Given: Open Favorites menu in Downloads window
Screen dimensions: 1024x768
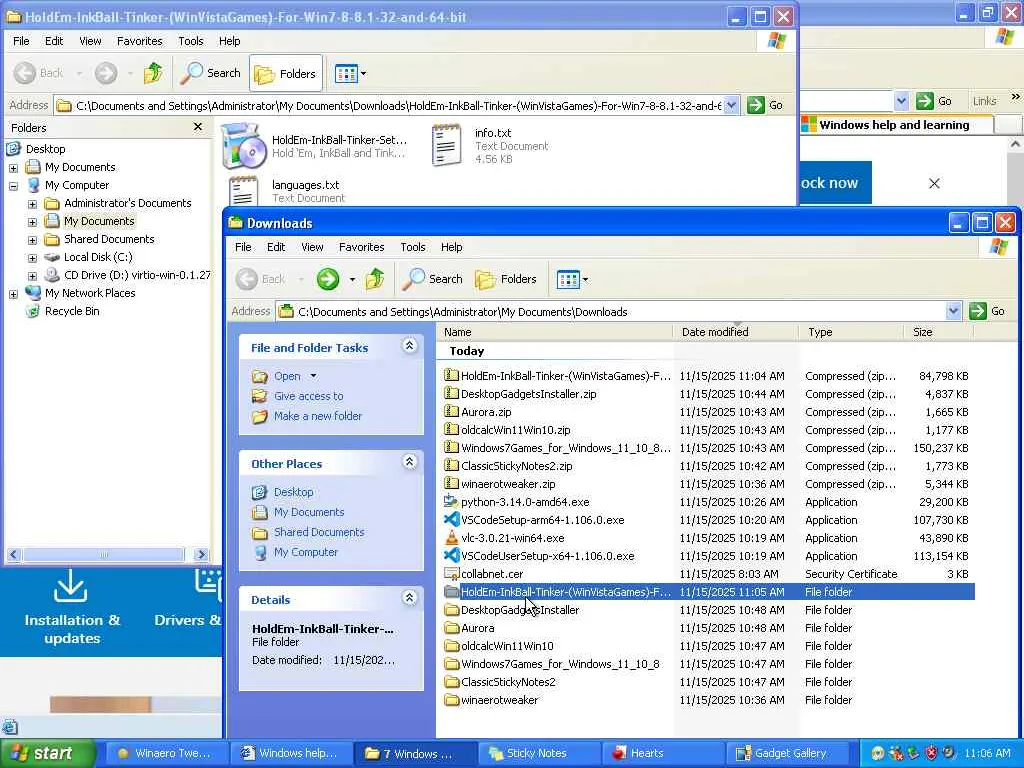Looking at the screenshot, I should pyautogui.click(x=361, y=247).
